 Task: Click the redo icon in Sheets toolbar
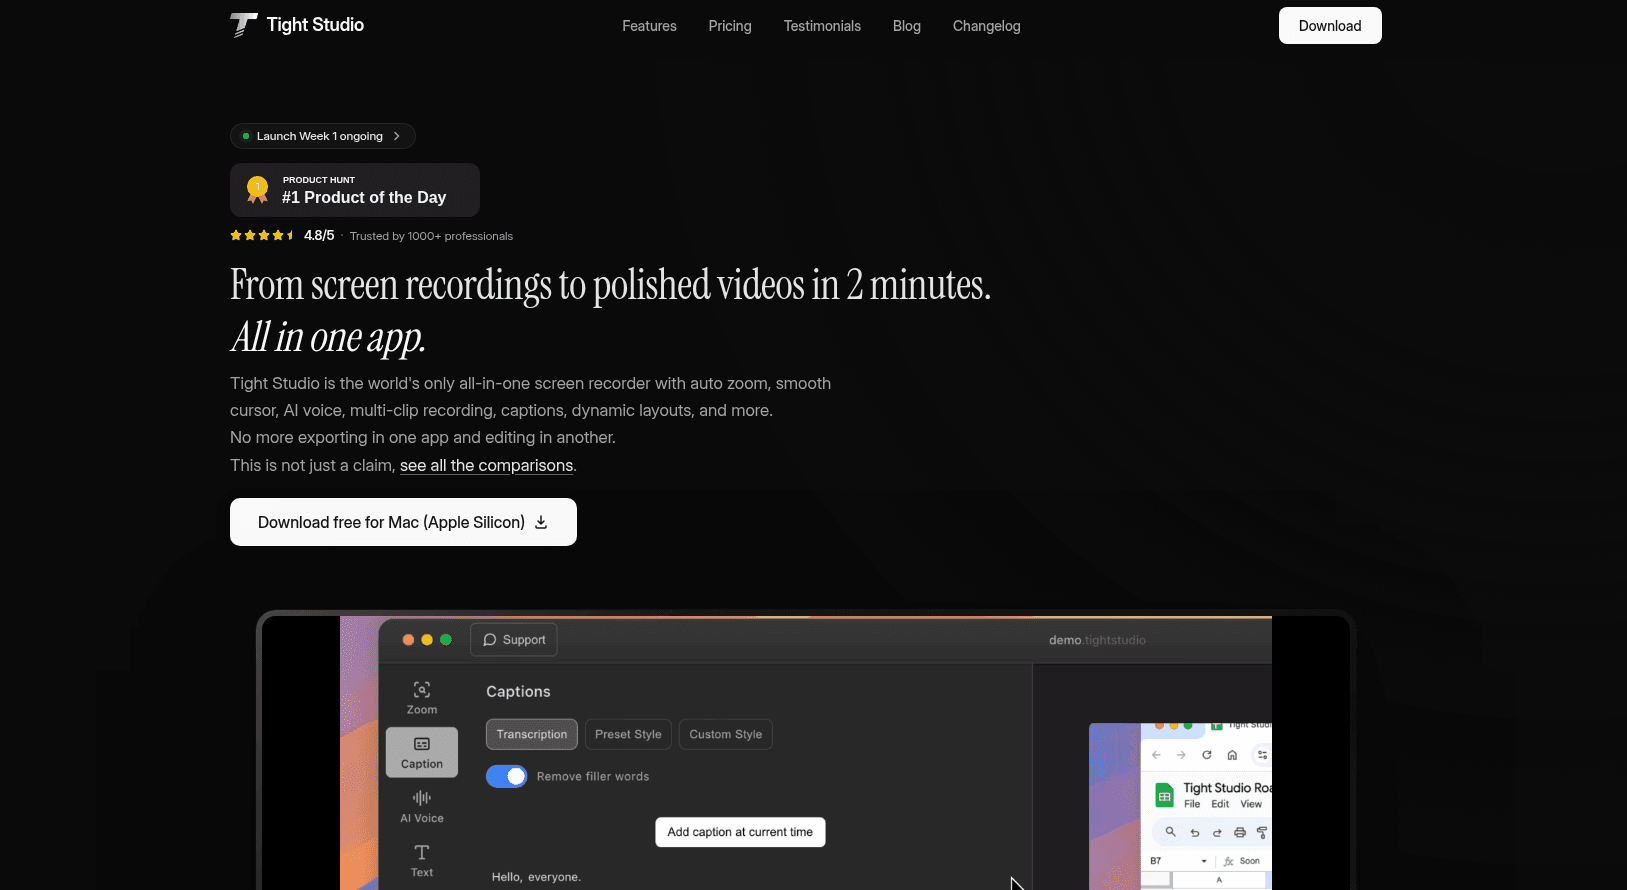tap(1217, 832)
